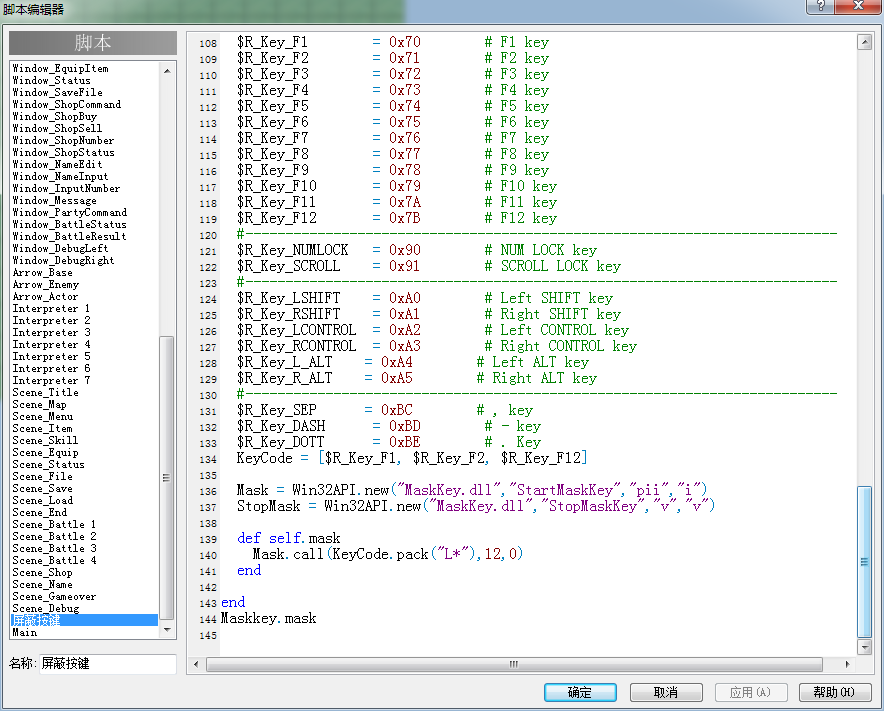
Task: Click the 名称 script name input field
Action: point(108,663)
